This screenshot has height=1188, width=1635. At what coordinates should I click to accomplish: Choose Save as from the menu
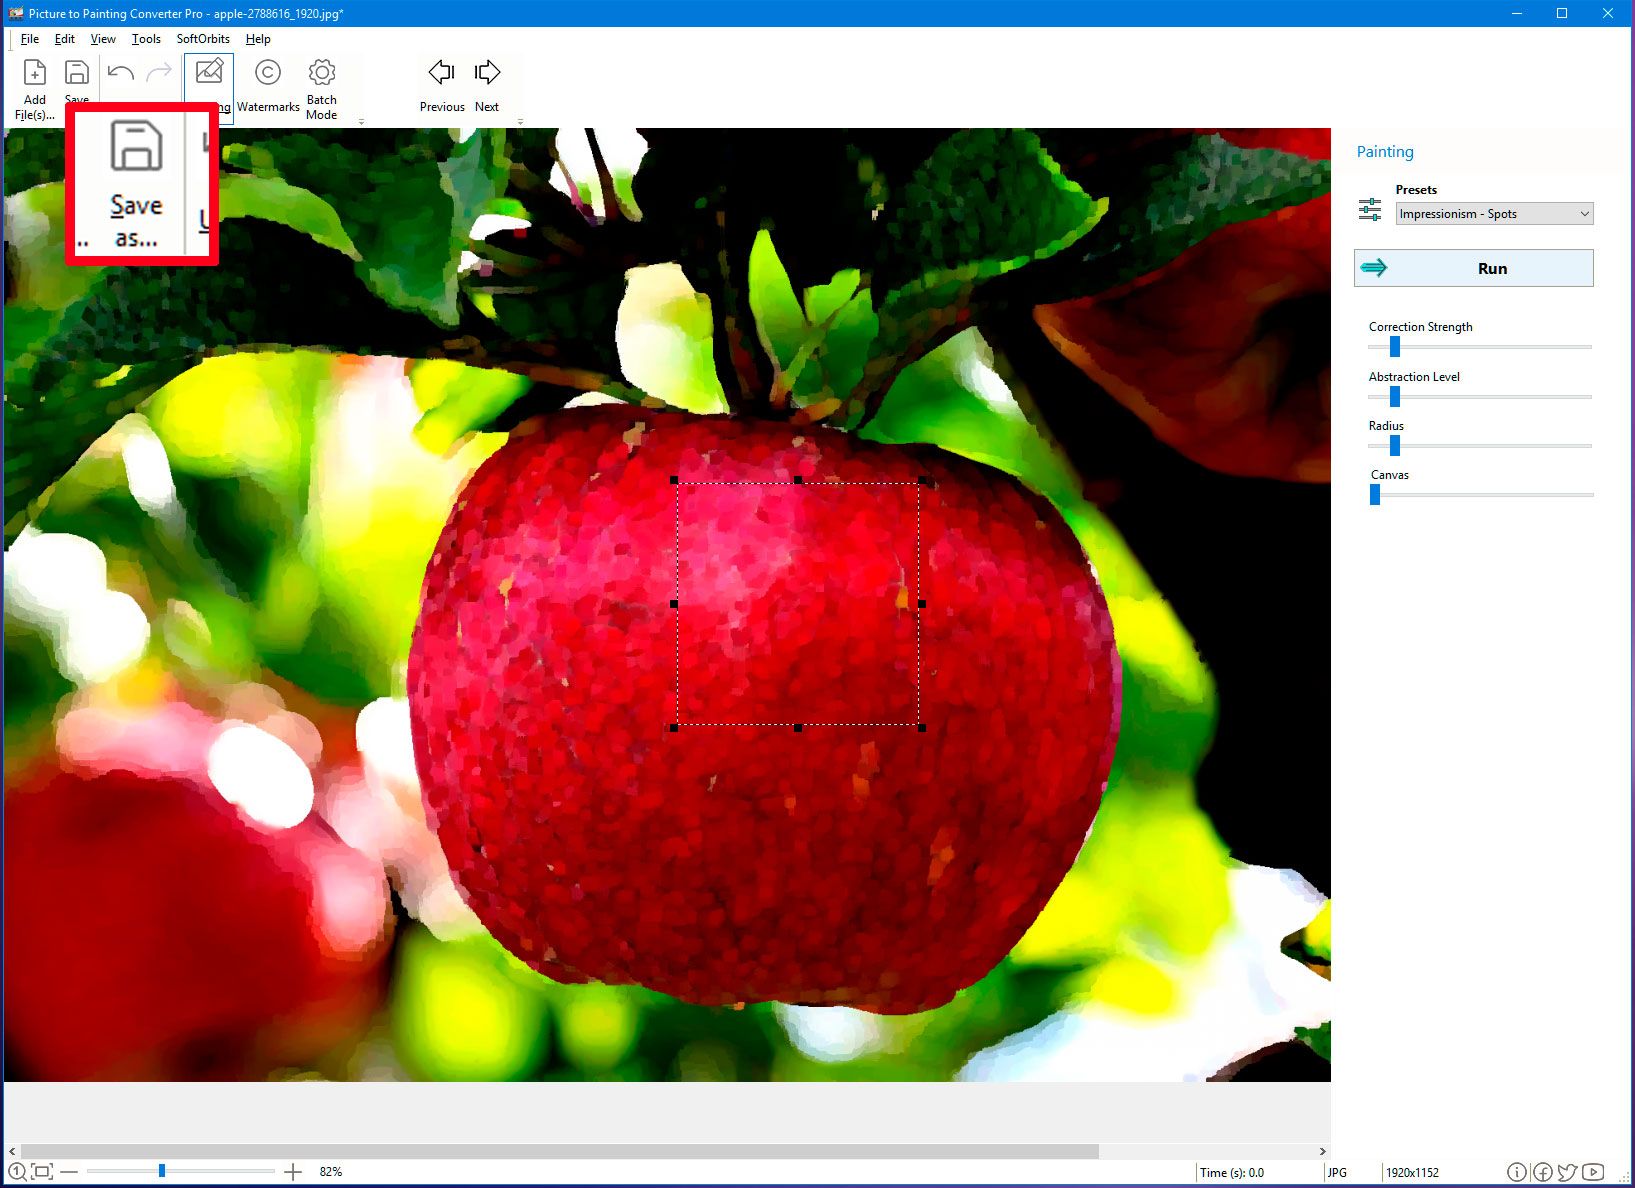point(135,185)
